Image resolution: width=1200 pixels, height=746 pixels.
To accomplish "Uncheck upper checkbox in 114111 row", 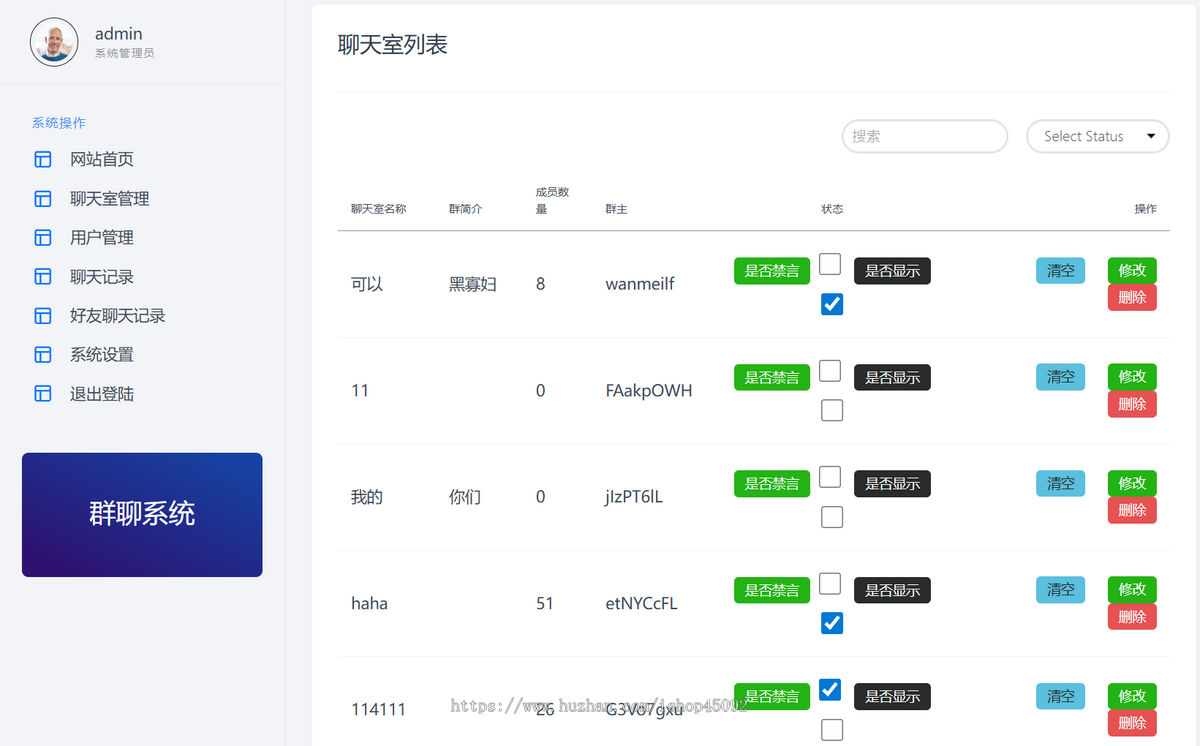I will (830, 690).
